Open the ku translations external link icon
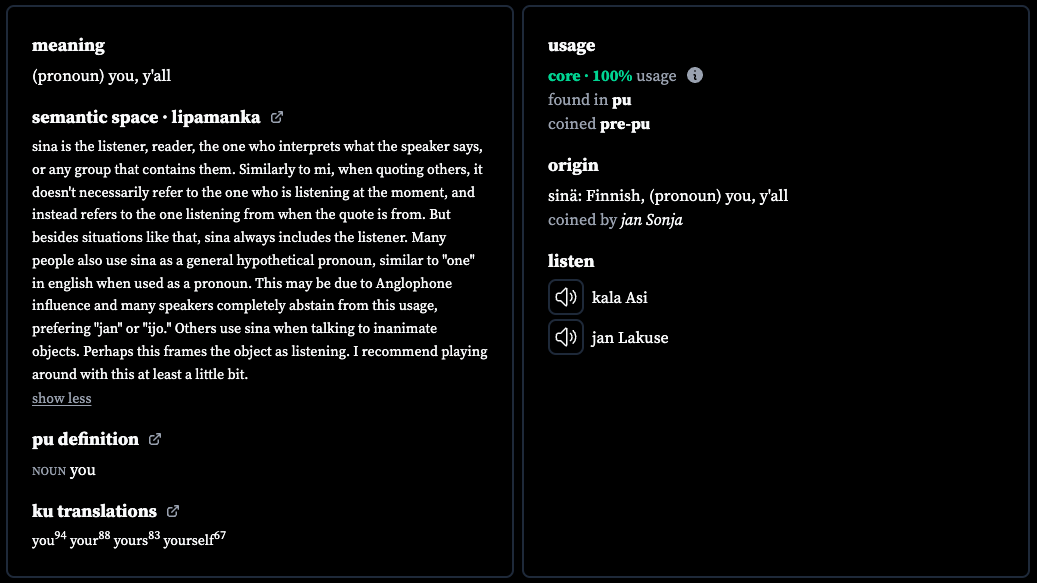 pyautogui.click(x=173, y=511)
